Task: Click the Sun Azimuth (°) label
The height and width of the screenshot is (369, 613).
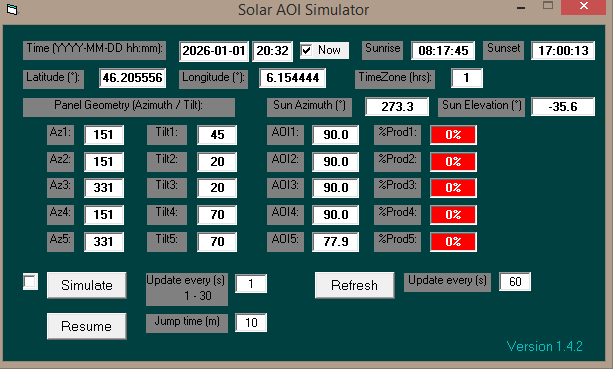Action: pos(309,107)
